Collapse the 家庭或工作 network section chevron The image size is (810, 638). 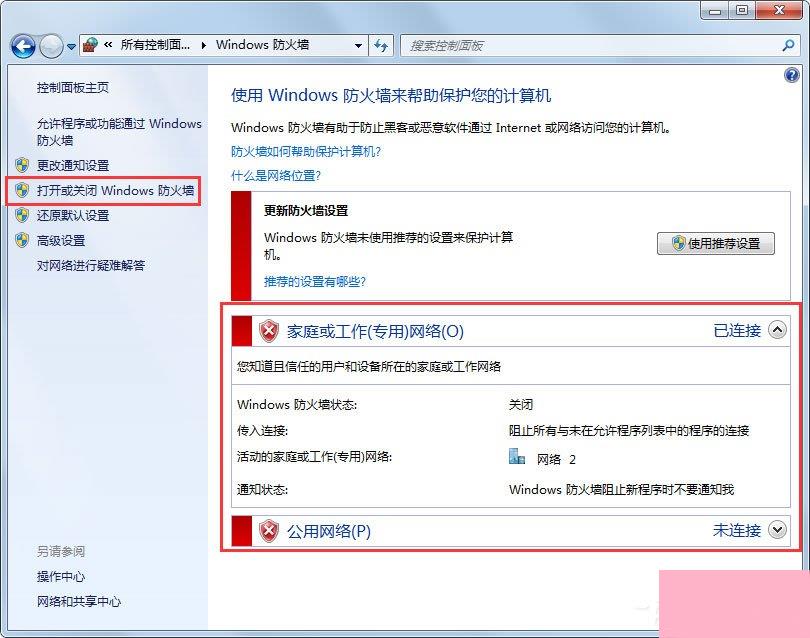pyautogui.click(x=777, y=330)
